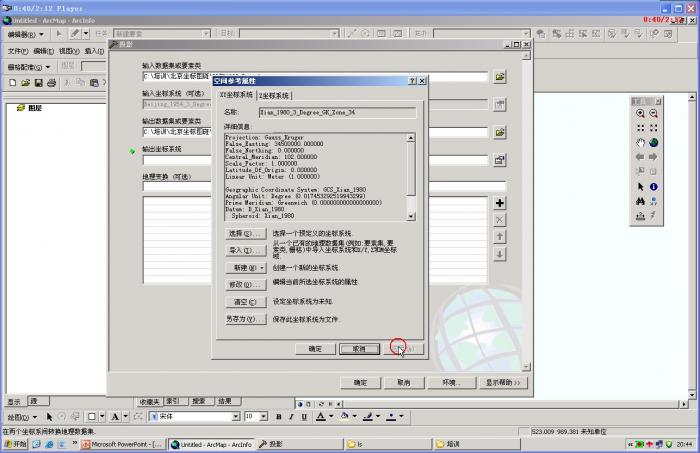Click the Bold formatting button
The width and height of the screenshot is (700, 453).
point(278,416)
